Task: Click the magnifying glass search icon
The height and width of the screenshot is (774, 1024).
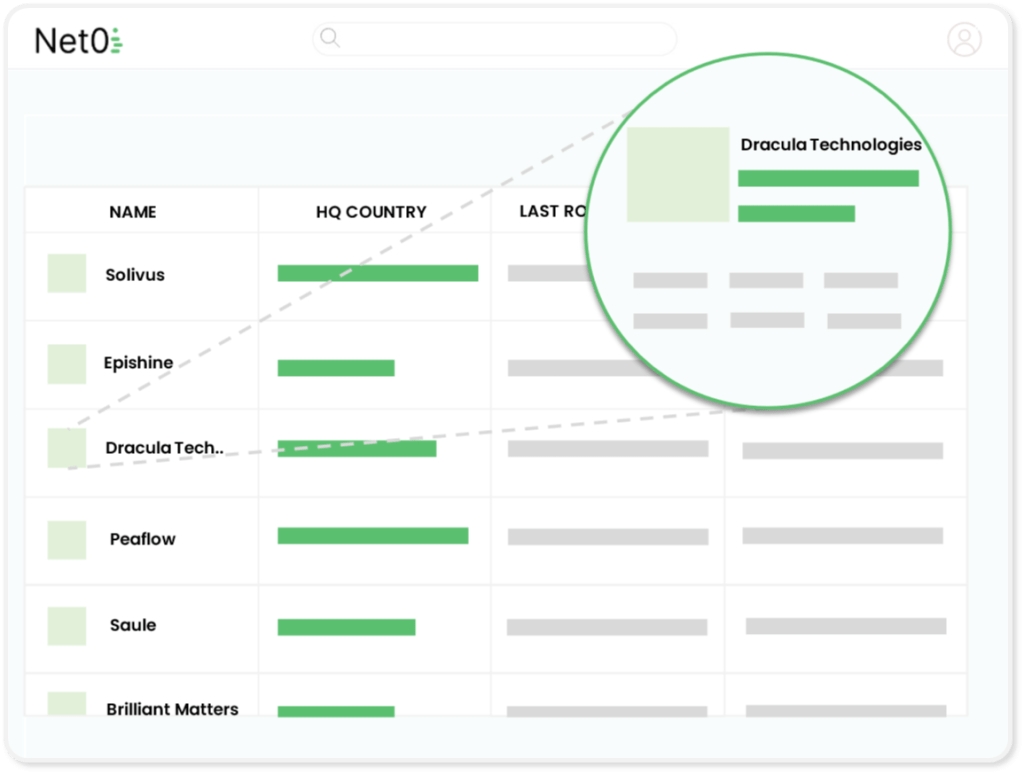Action: (330, 37)
